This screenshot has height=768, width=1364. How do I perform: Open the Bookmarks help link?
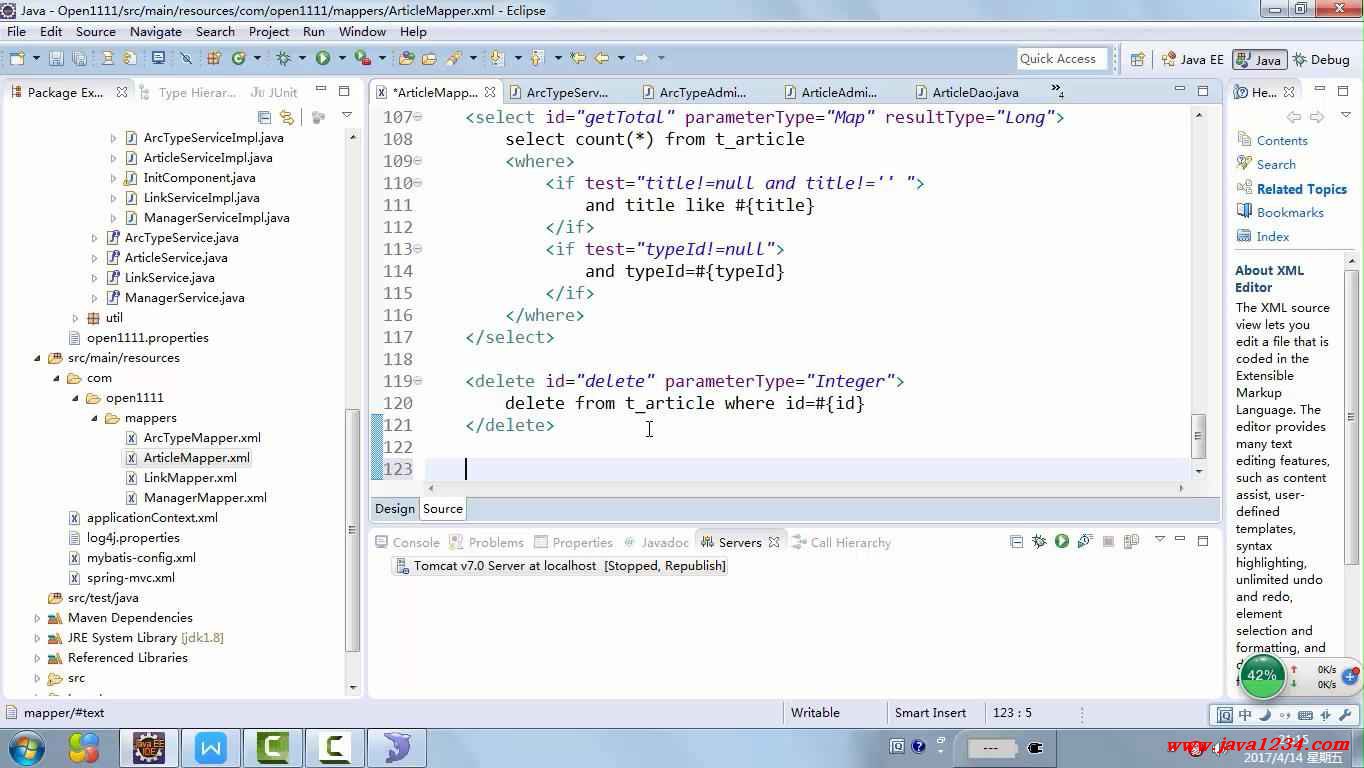1290,213
